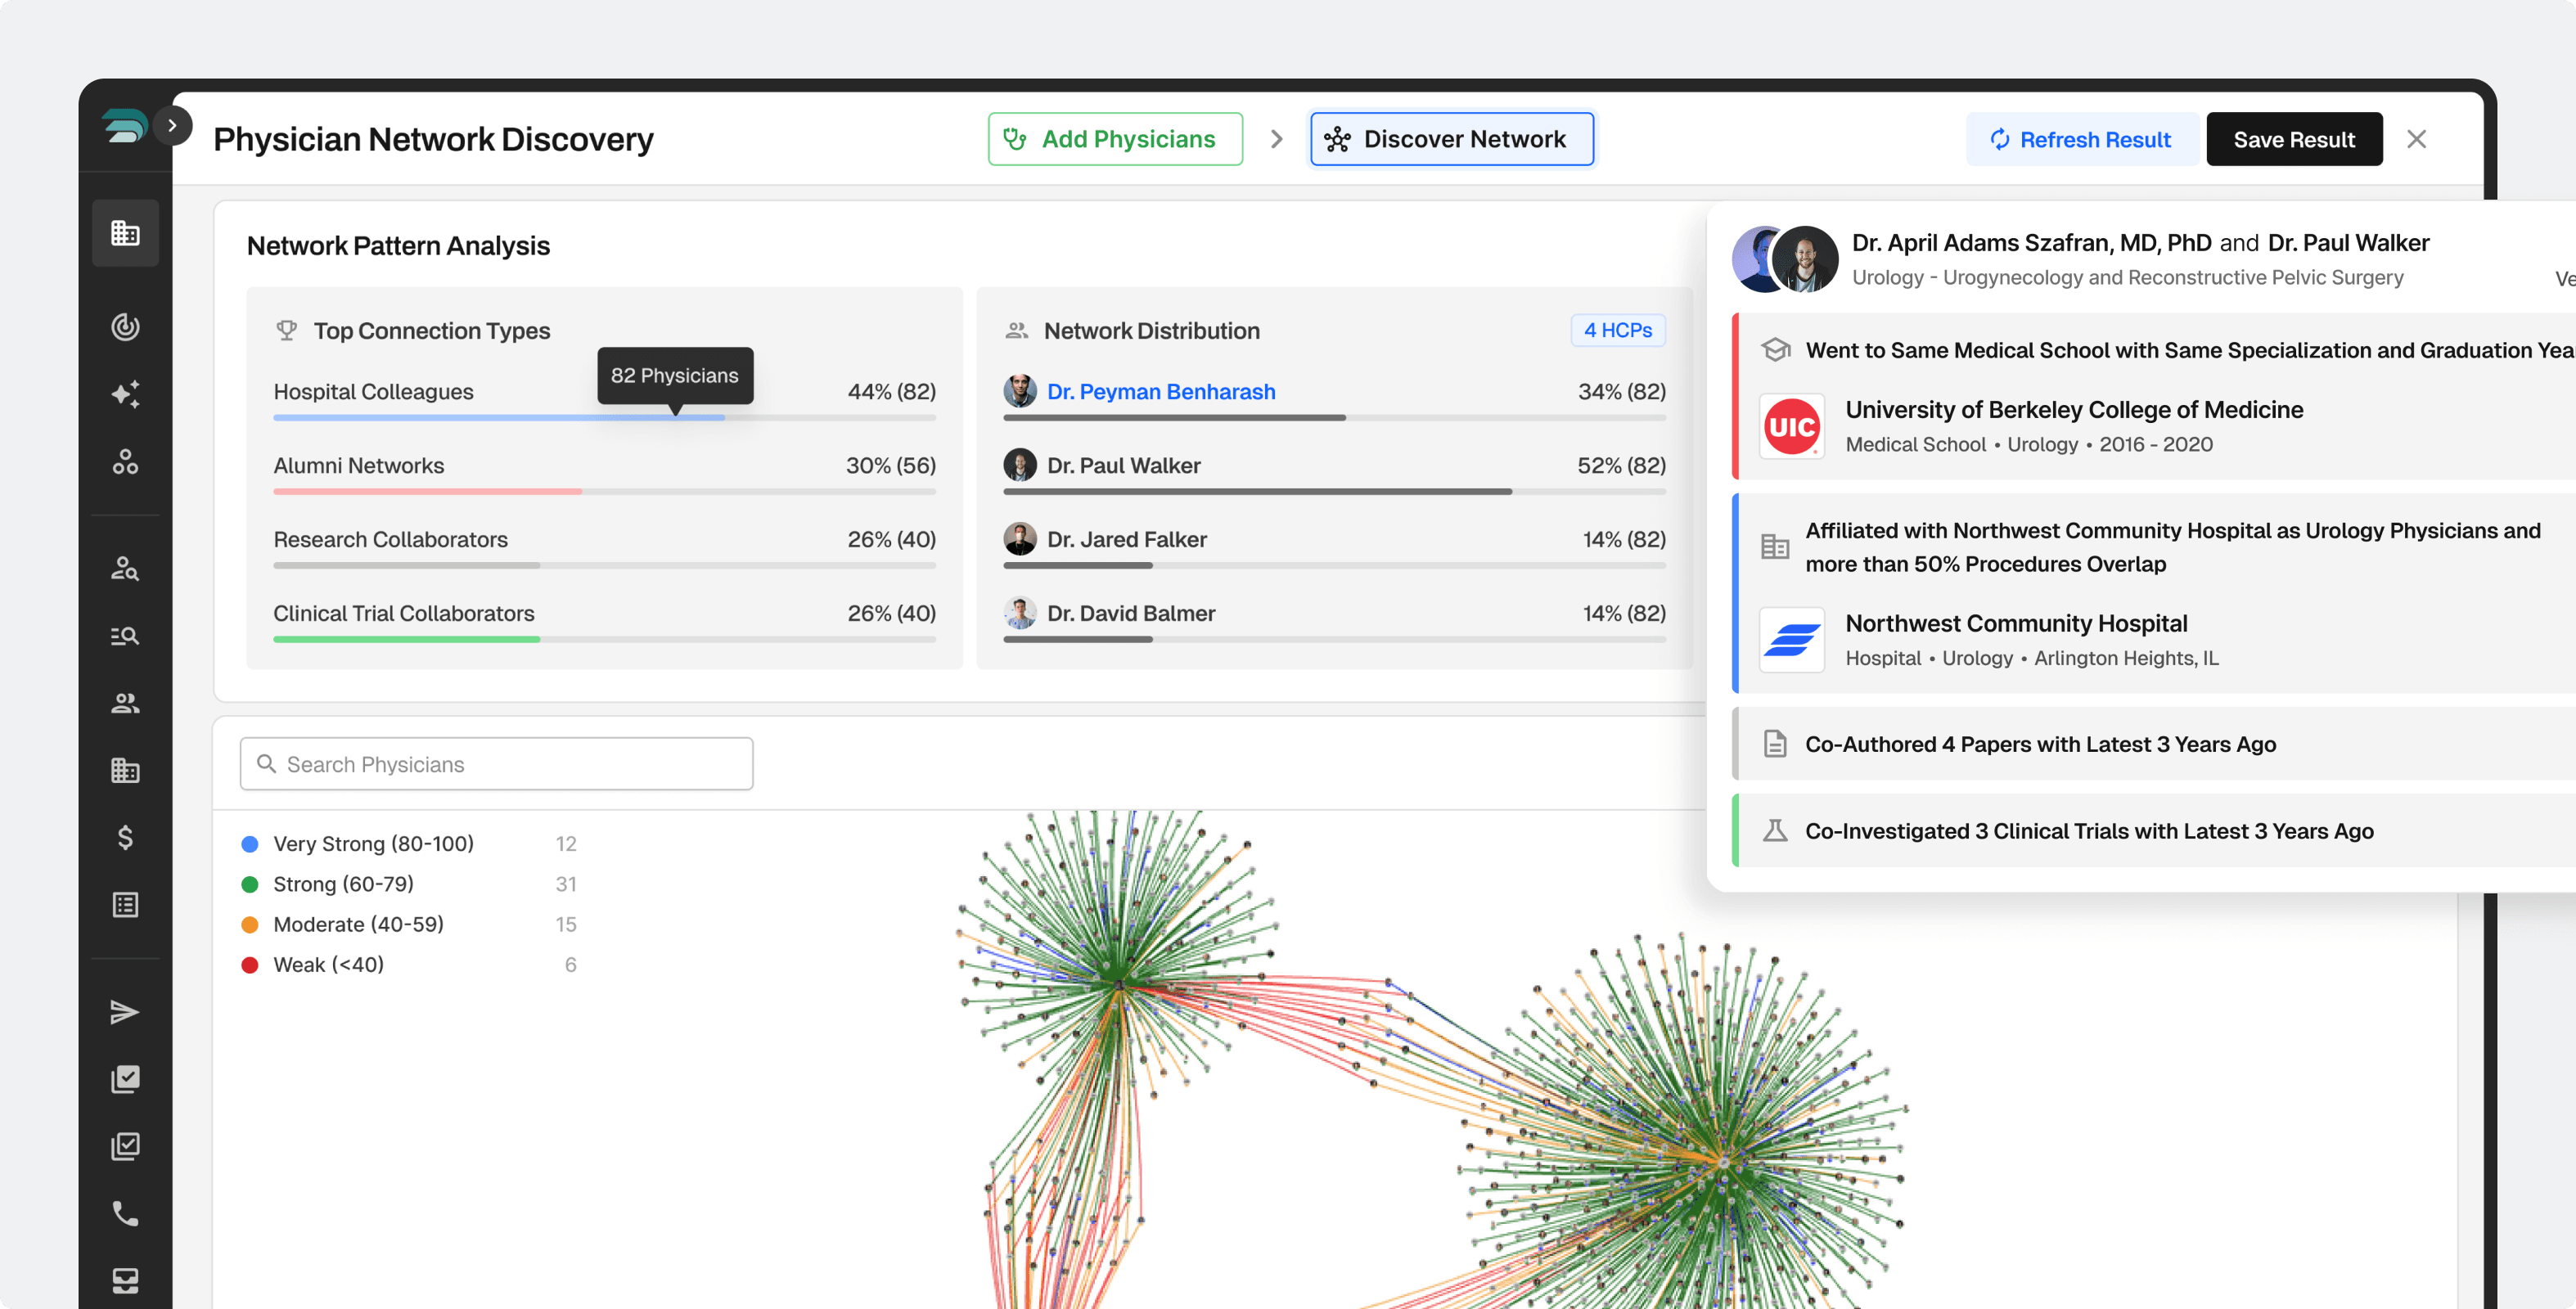Toggle the Strong (60-79) legend filter
Image resolution: width=2576 pixels, height=1309 pixels.
tap(408, 884)
